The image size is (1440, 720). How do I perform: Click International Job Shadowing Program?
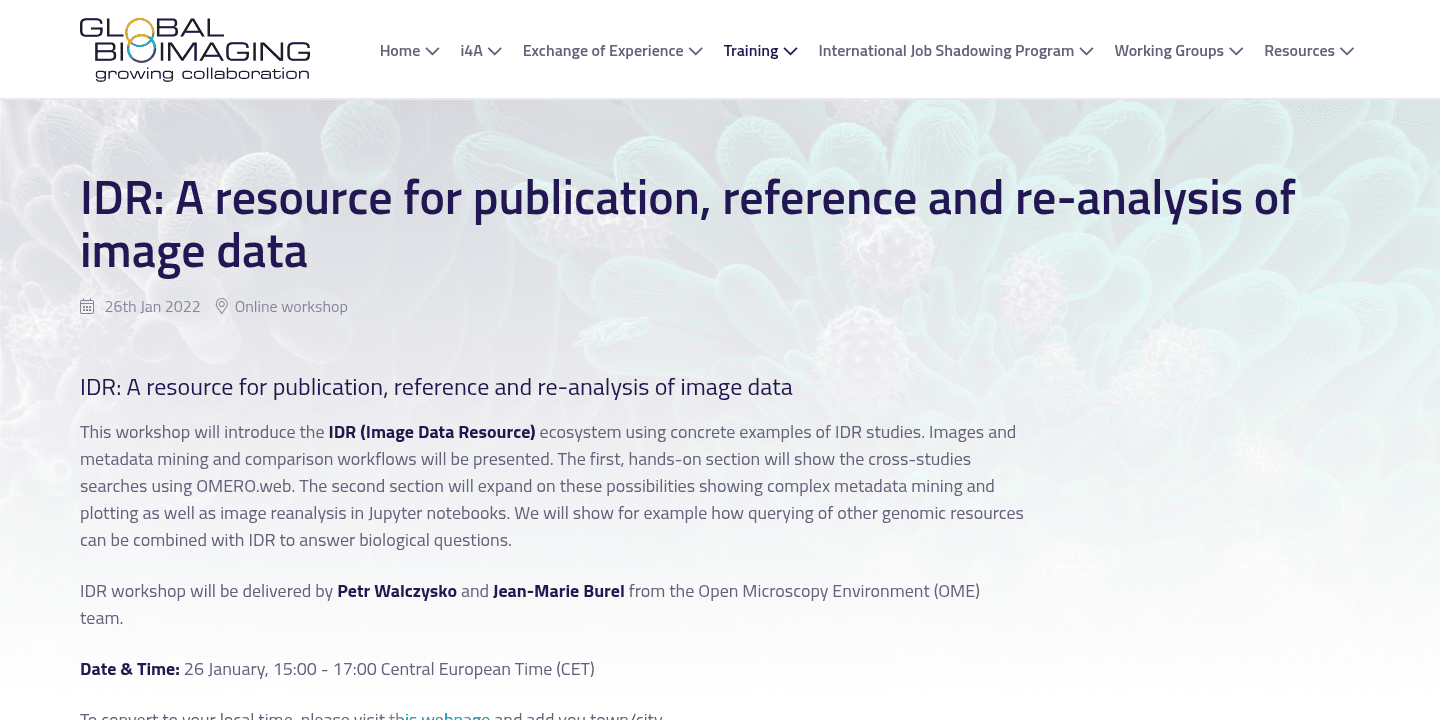(946, 50)
